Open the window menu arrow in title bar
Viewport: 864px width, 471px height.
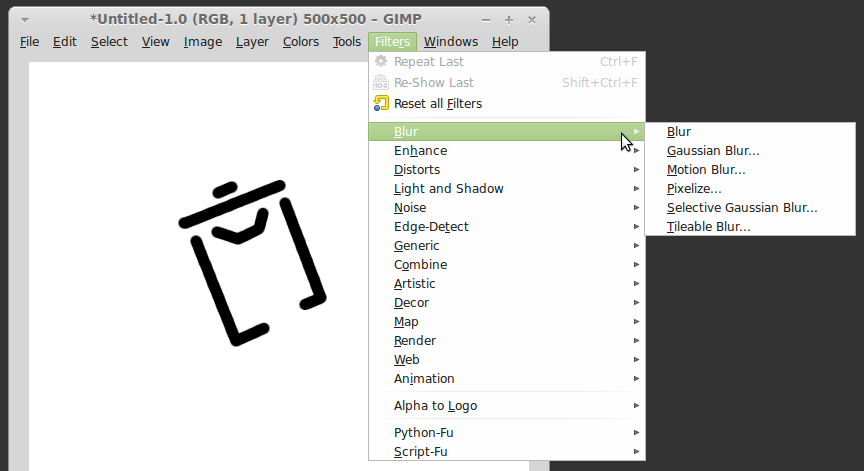tap(25, 20)
